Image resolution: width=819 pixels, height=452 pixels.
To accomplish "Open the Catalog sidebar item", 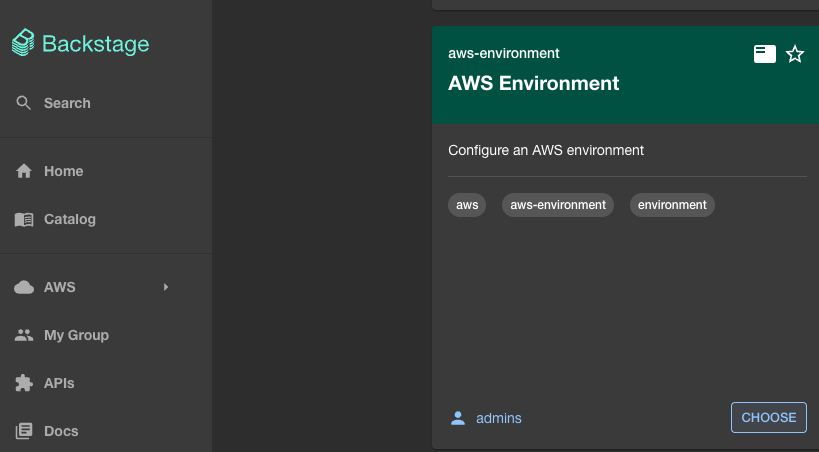I will [x=69, y=219].
